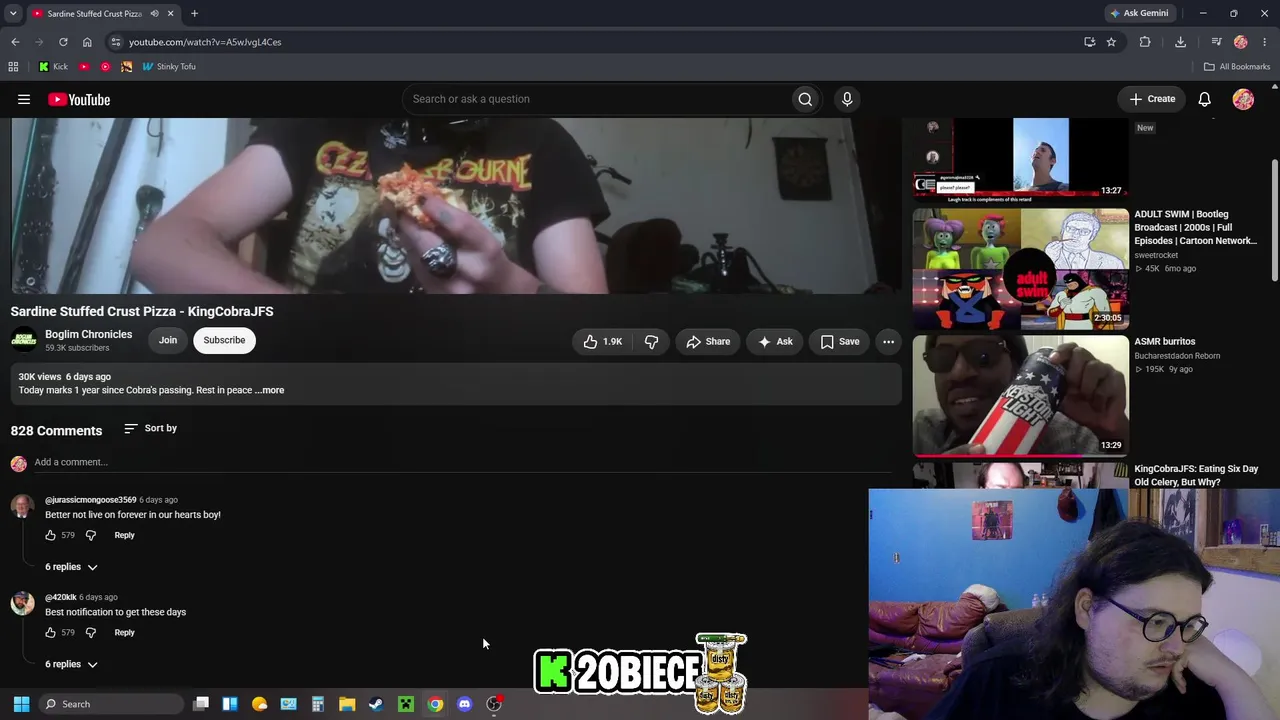
Task: Open Steam from the taskbar
Action: (376, 704)
